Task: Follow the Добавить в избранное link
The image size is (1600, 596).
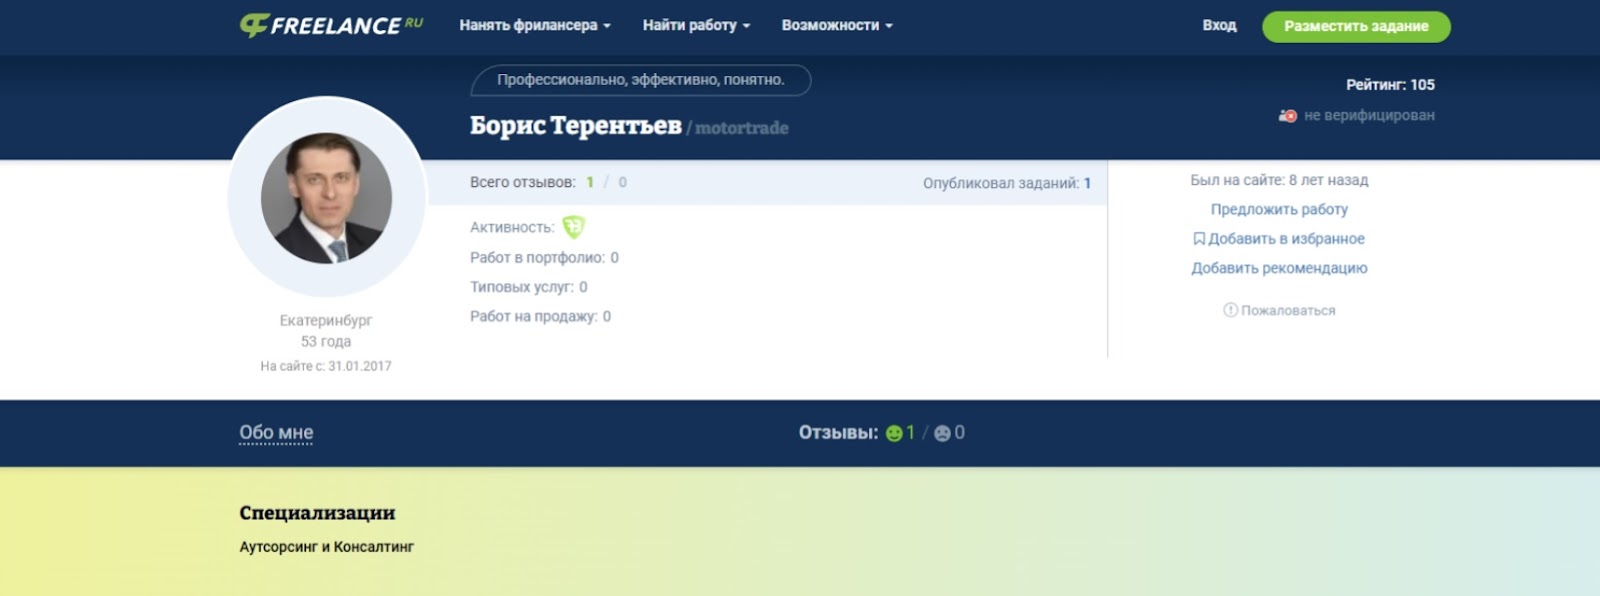Action: (x=1286, y=239)
